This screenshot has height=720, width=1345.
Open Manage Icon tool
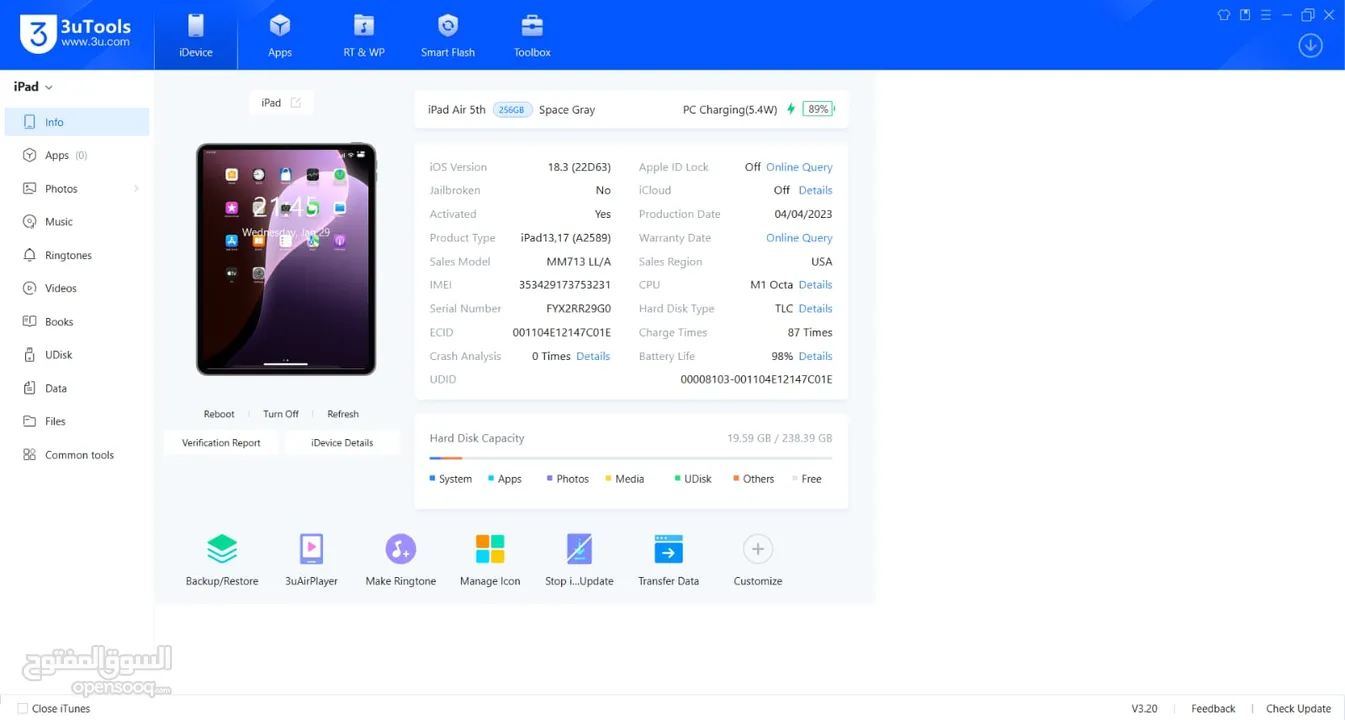tap(490, 559)
